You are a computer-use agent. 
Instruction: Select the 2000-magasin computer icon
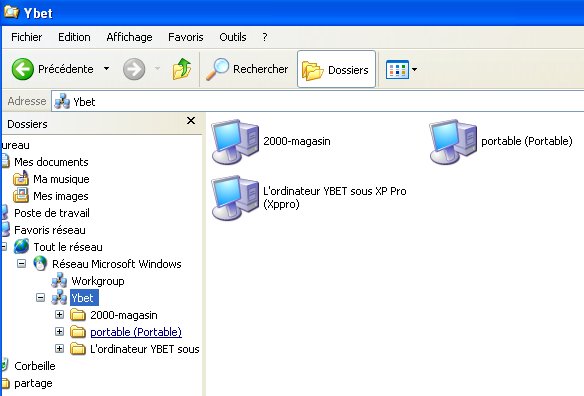(x=235, y=142)
